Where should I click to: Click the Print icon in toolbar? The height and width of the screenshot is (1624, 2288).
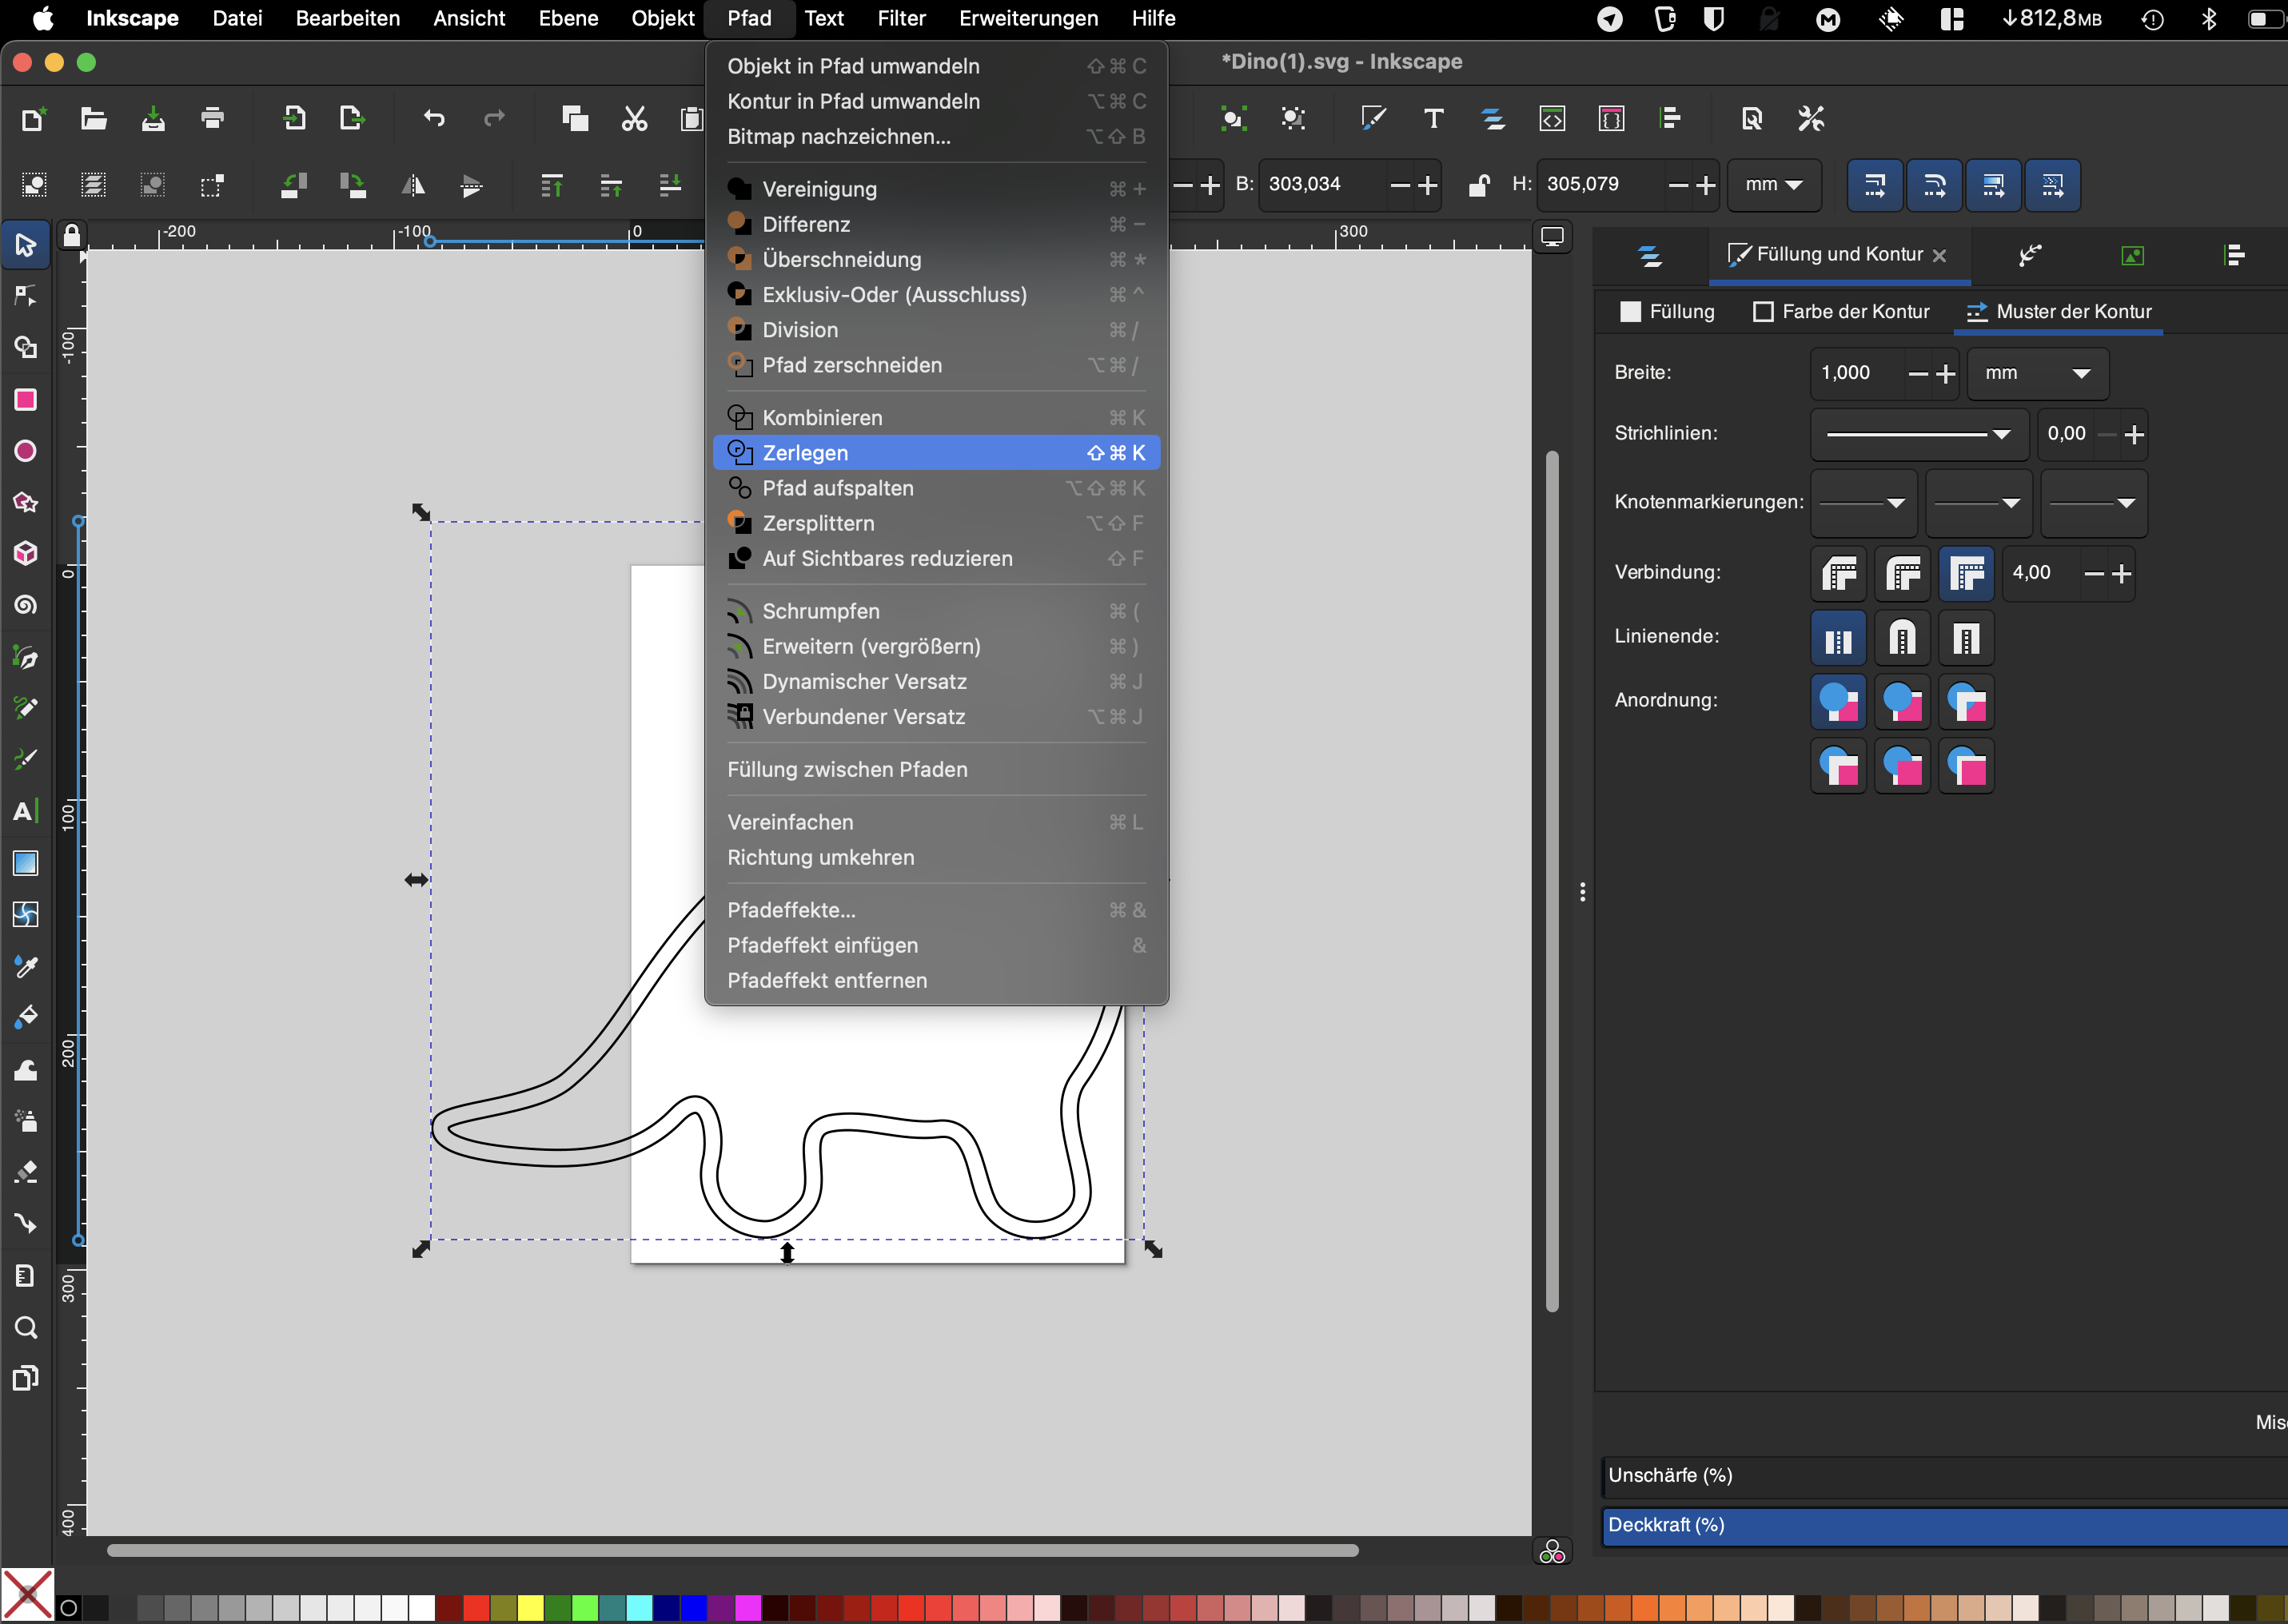click(x=212, y=119)
